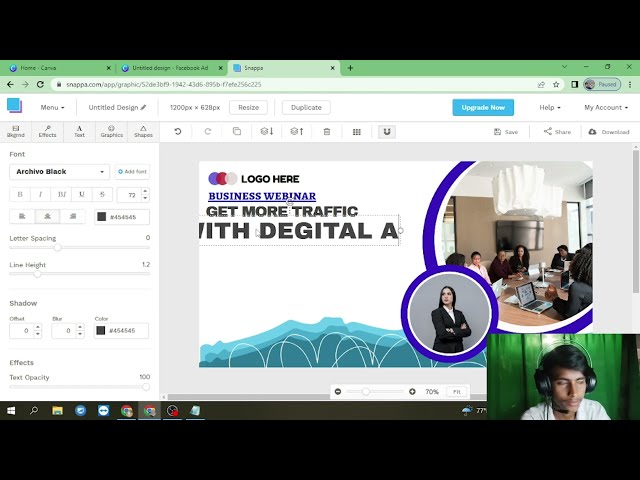This screenshot has height=480, width=640.
Task: Open browser side panel icon
Action: (x=574, y=84)
